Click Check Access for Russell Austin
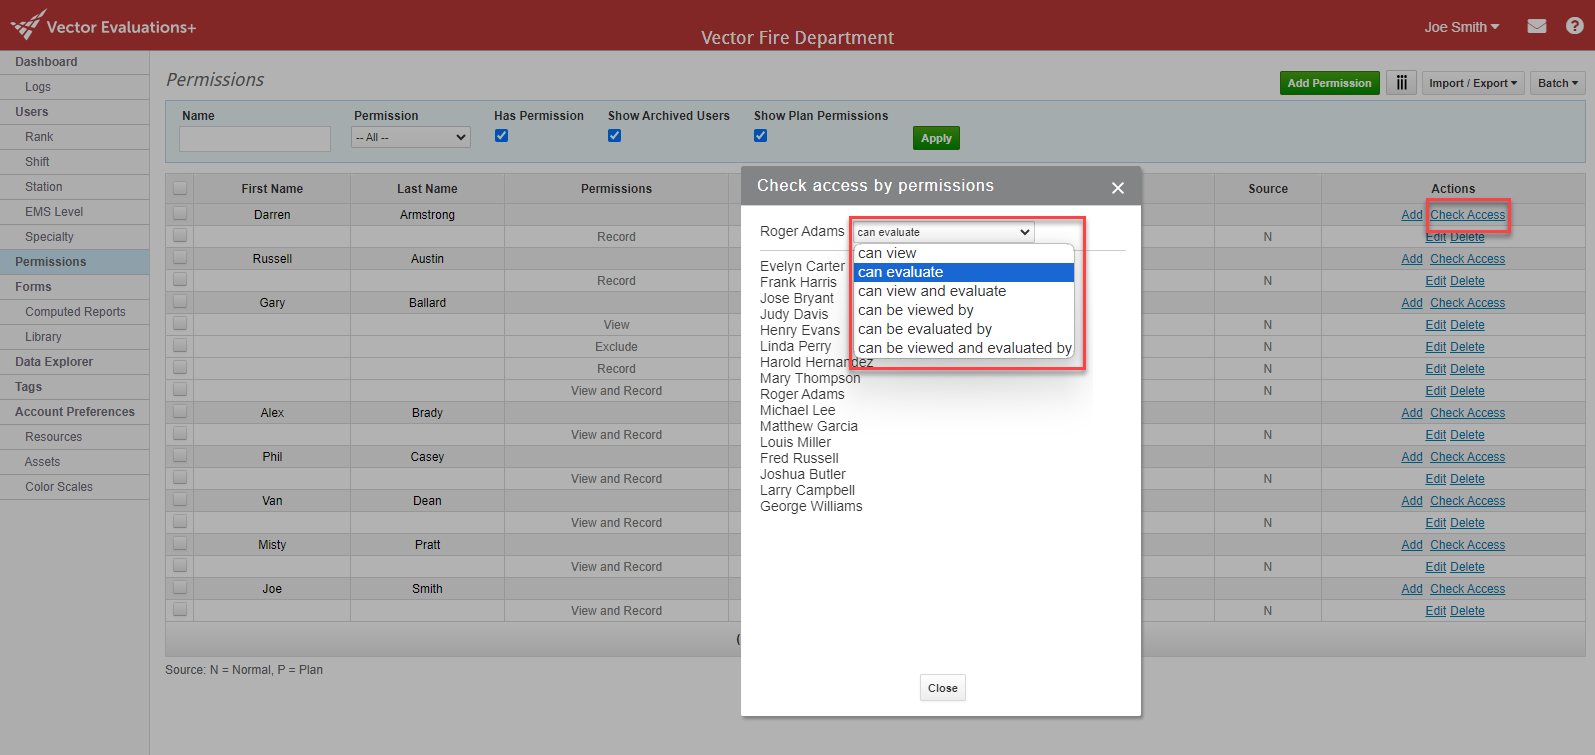Image resolution: width=1595 pixels, height=755 pixels. click(1467, 259)
